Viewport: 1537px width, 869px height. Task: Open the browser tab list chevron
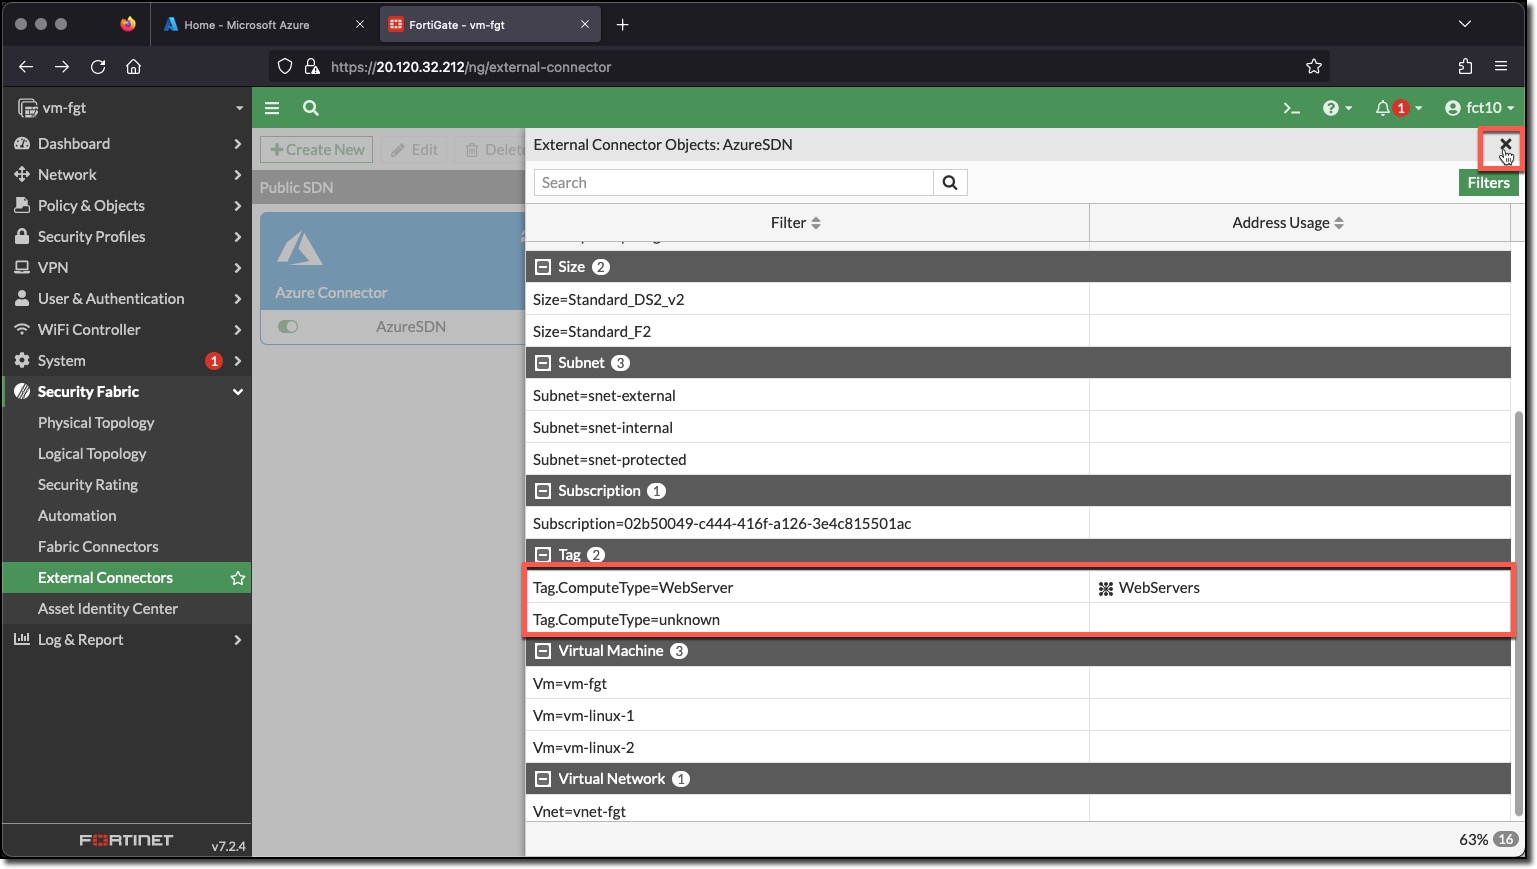(x=1464, y=24)
